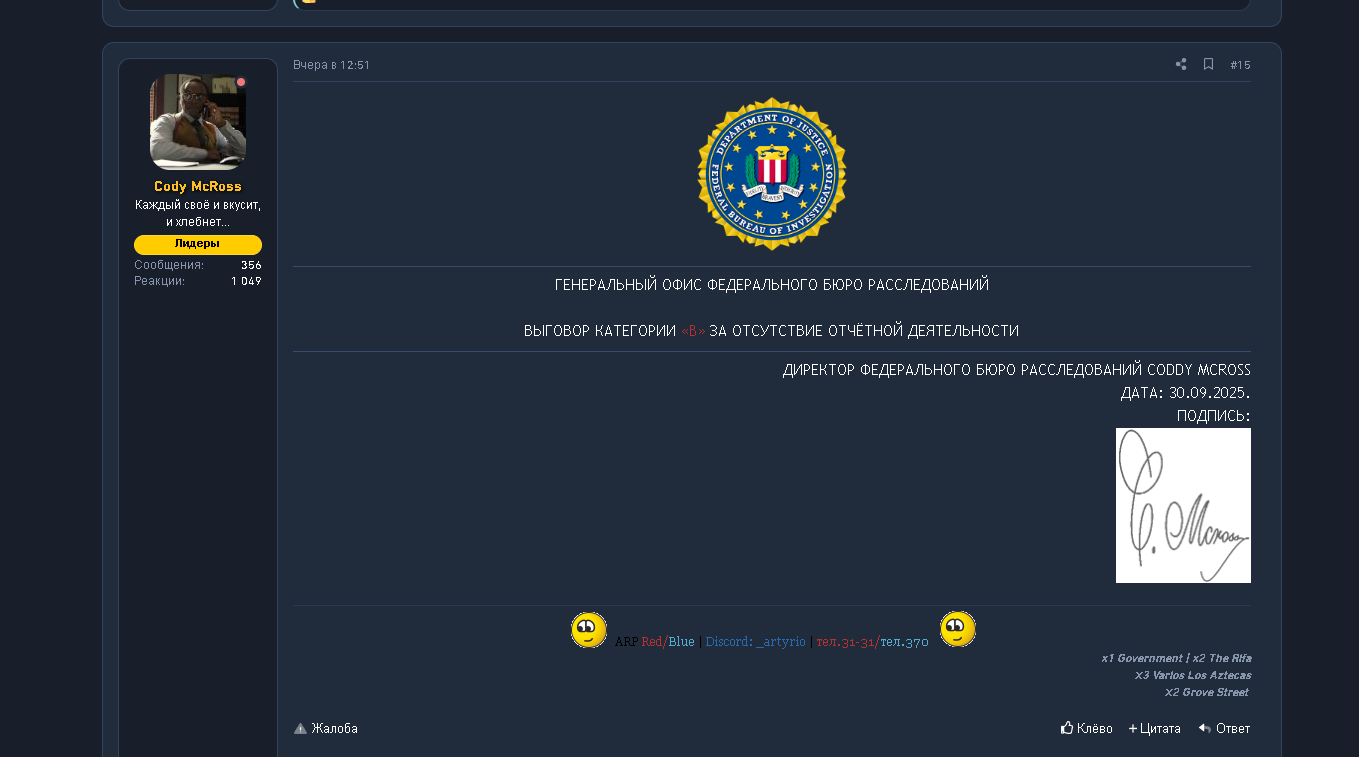The height and width of the screenshot is (757, 1359).
Task: Quote the post using Цитата
Action: click(x=1155, y=728)
